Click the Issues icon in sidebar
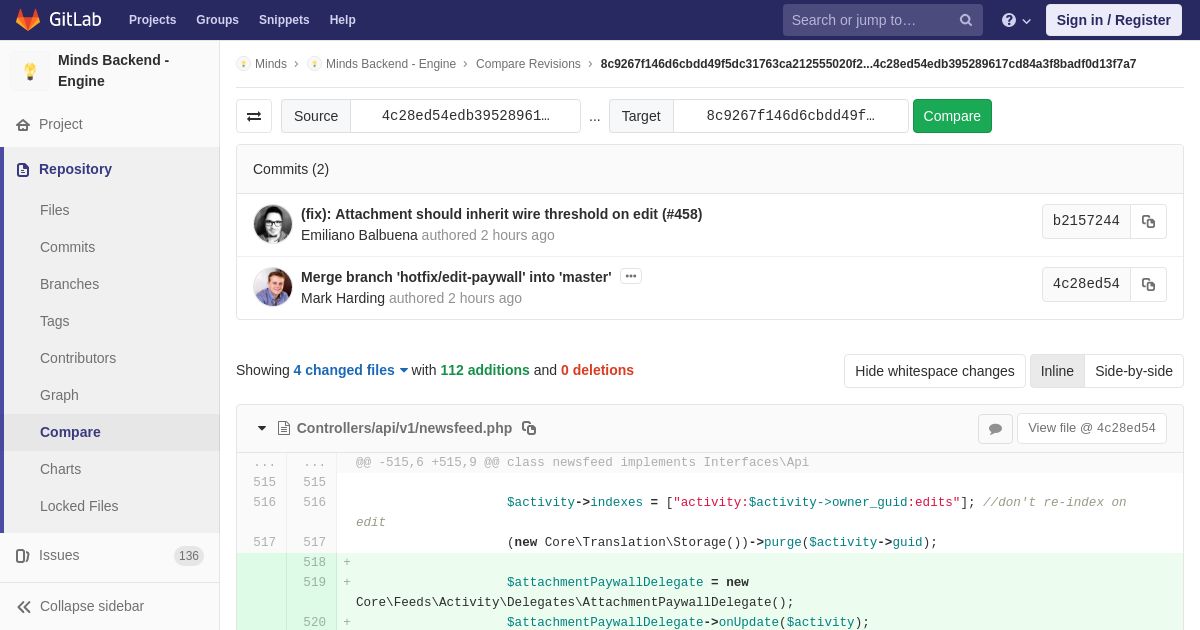The image size is (1200, 630). click(x=23, y=556)
